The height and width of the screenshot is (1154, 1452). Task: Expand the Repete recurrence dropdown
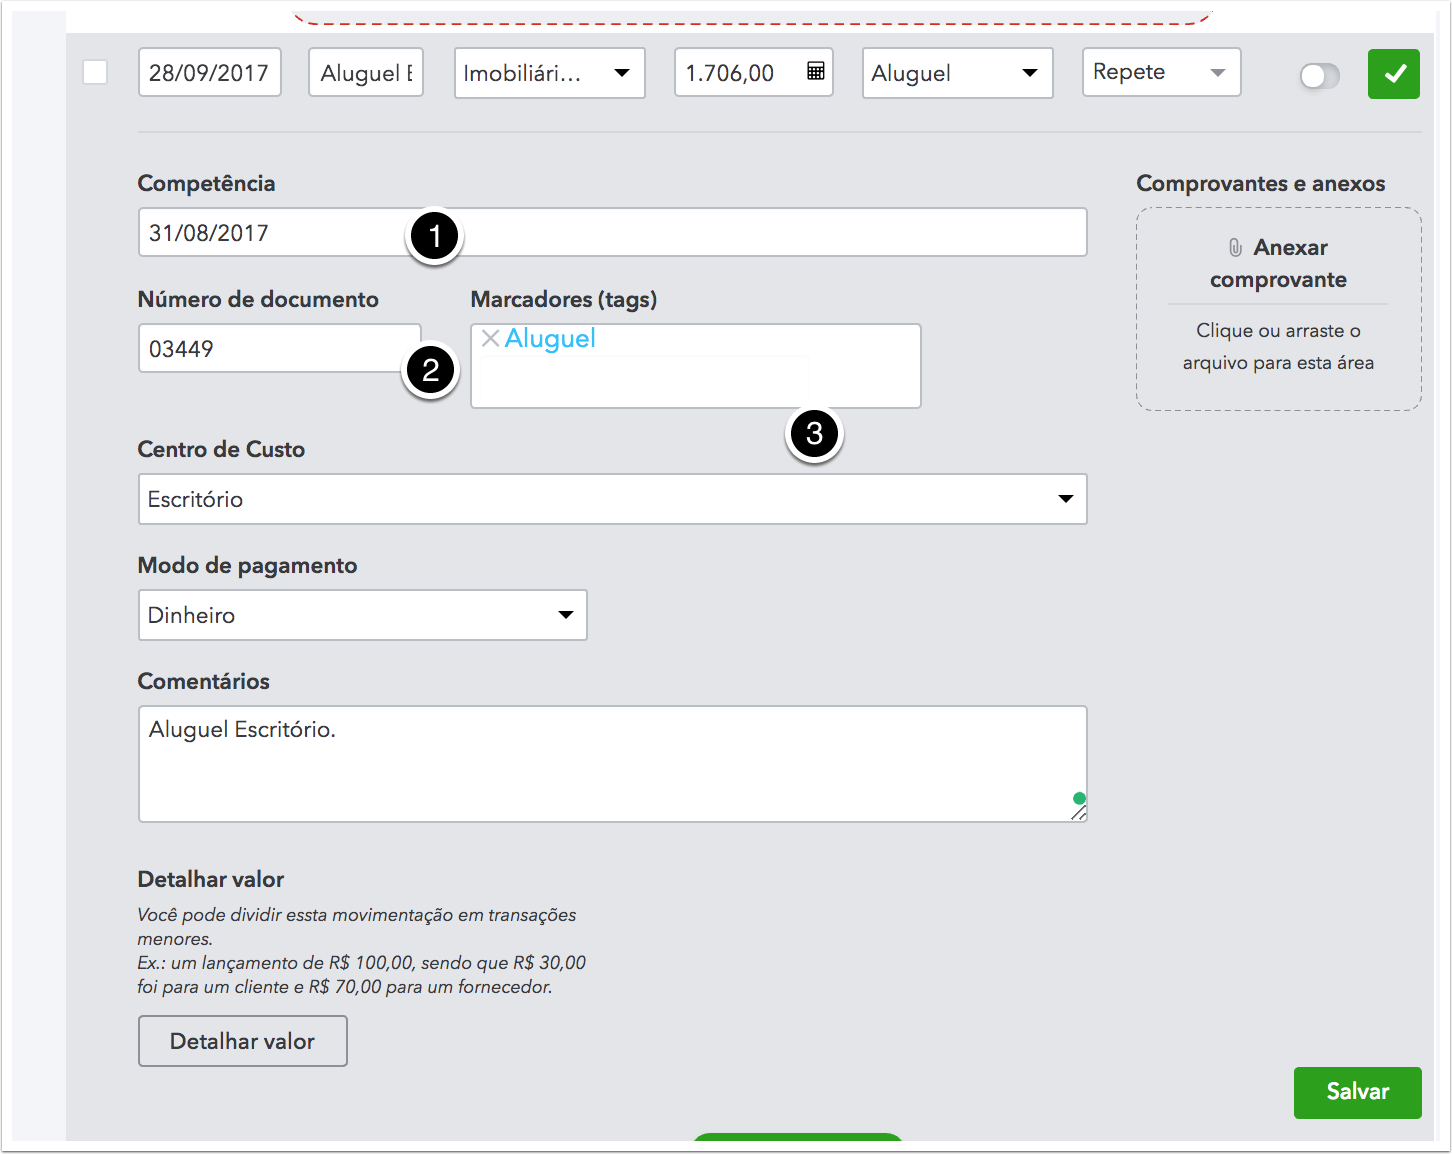tap(1160, 72)
